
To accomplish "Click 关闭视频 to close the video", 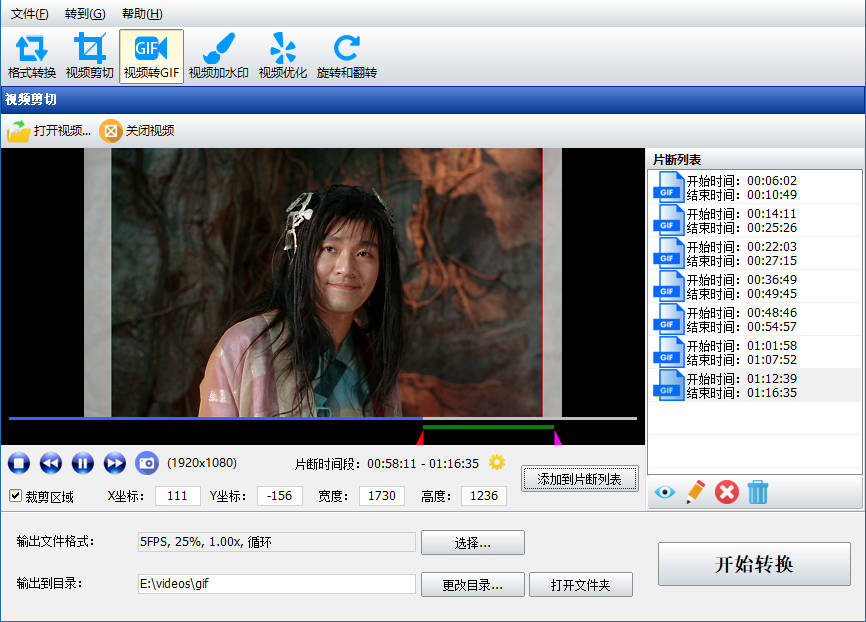I will coord(137,131).
